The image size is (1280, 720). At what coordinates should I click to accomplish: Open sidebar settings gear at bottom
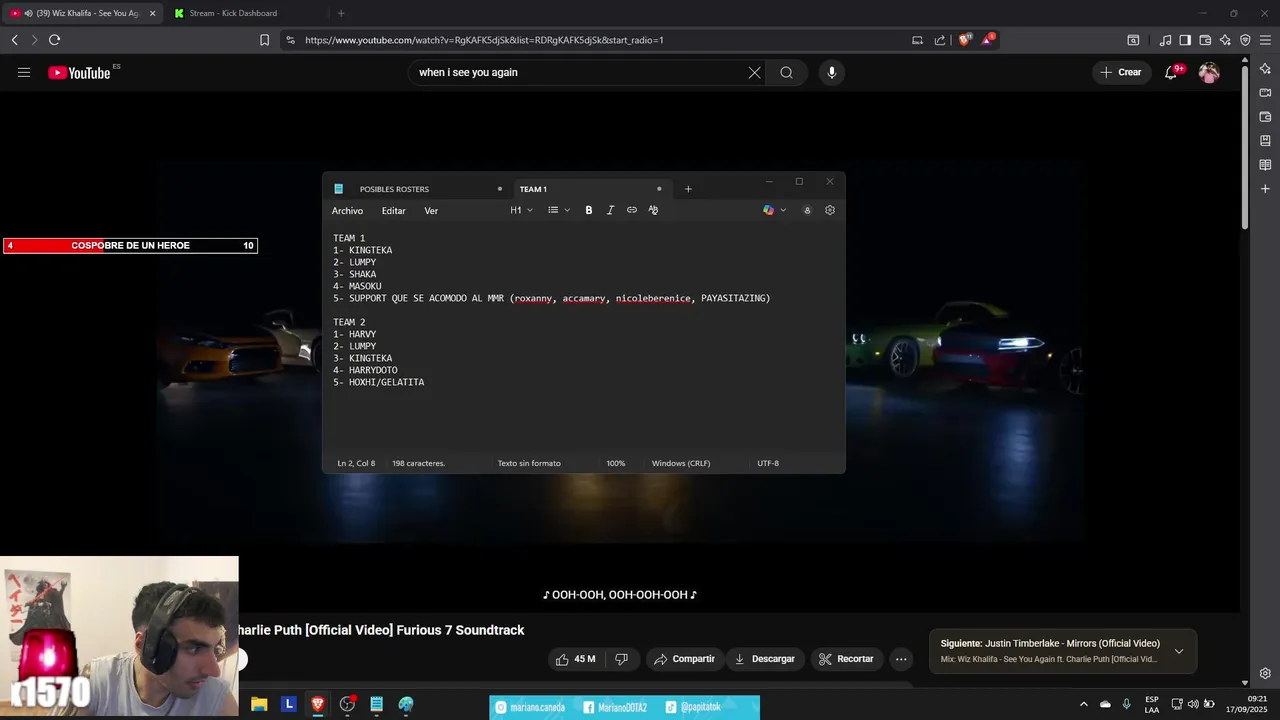pyautogui.click(x=1265, y=673)
